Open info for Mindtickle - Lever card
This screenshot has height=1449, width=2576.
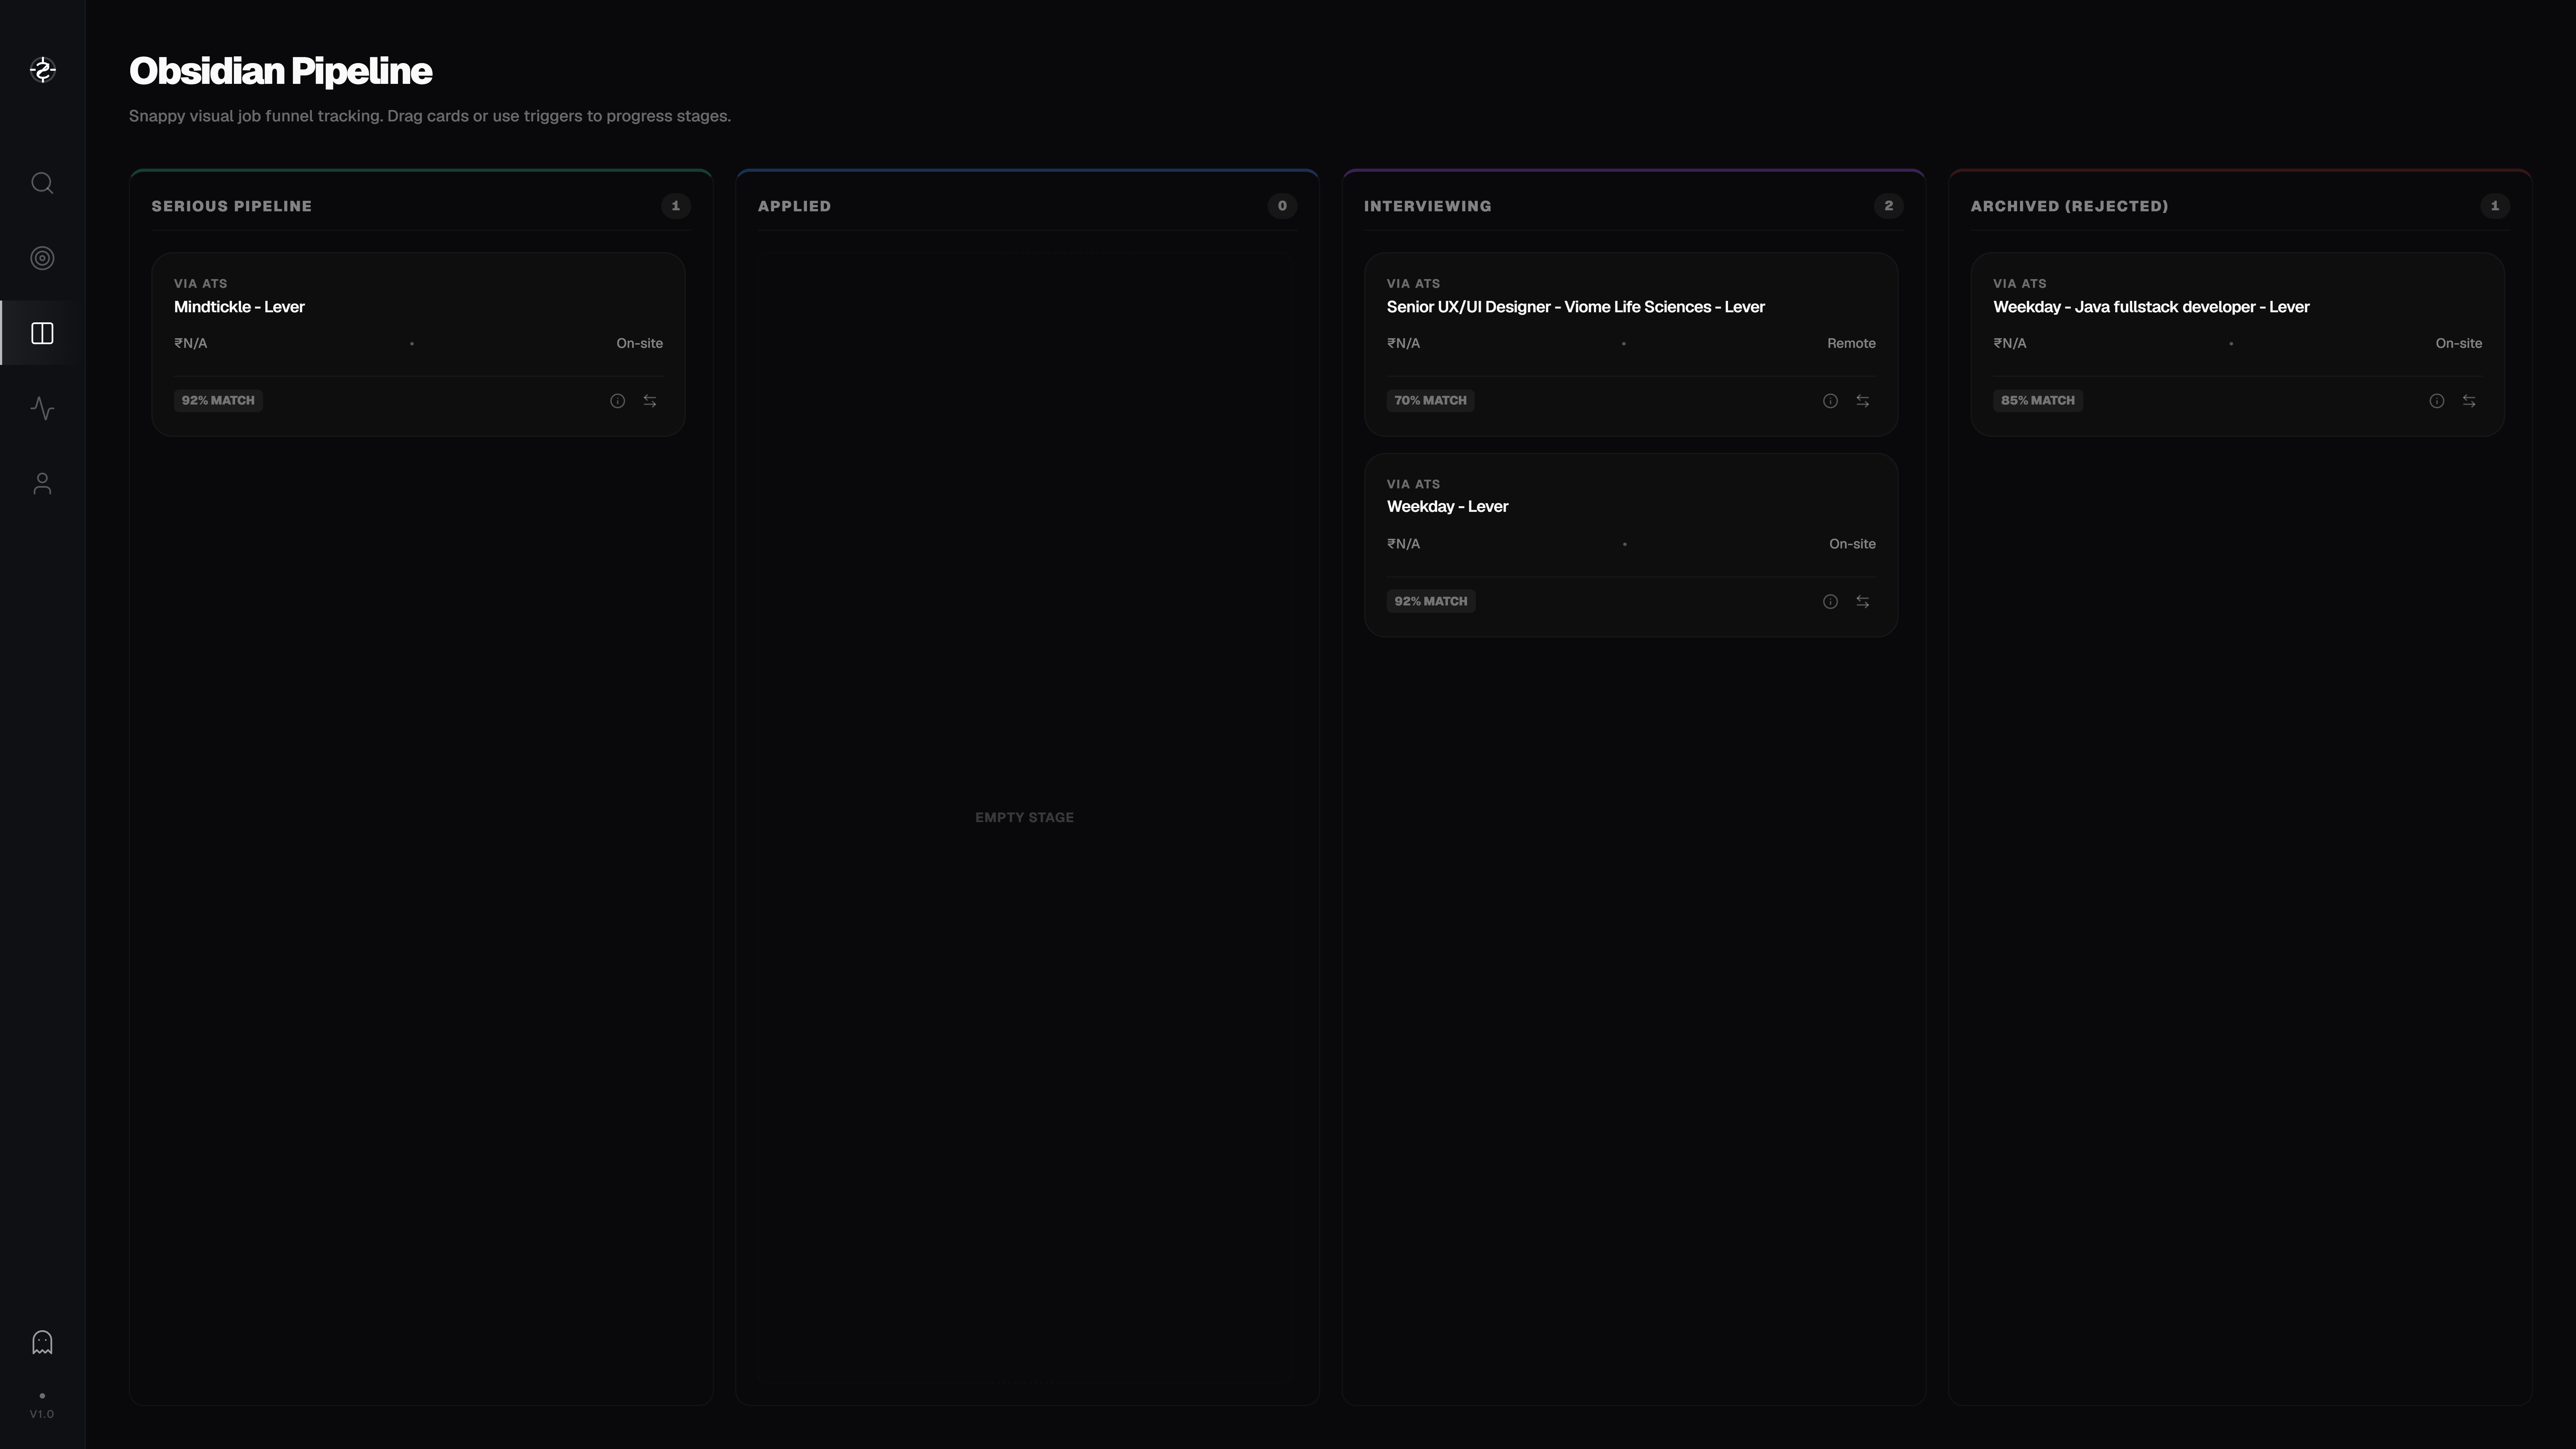coord(618,401)
